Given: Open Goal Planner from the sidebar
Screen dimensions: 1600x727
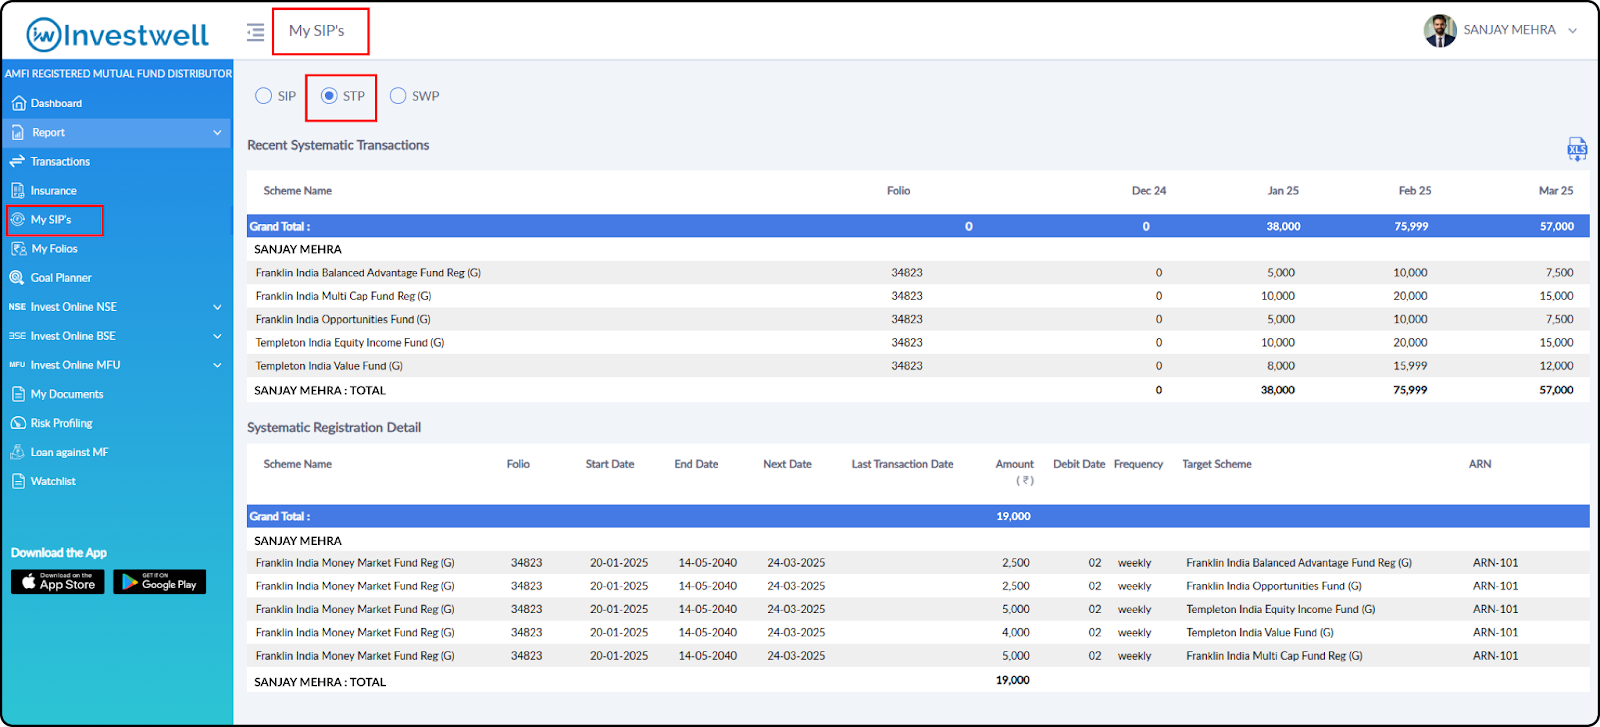Looking at the screenshot, I should click(x=61, y=277).
